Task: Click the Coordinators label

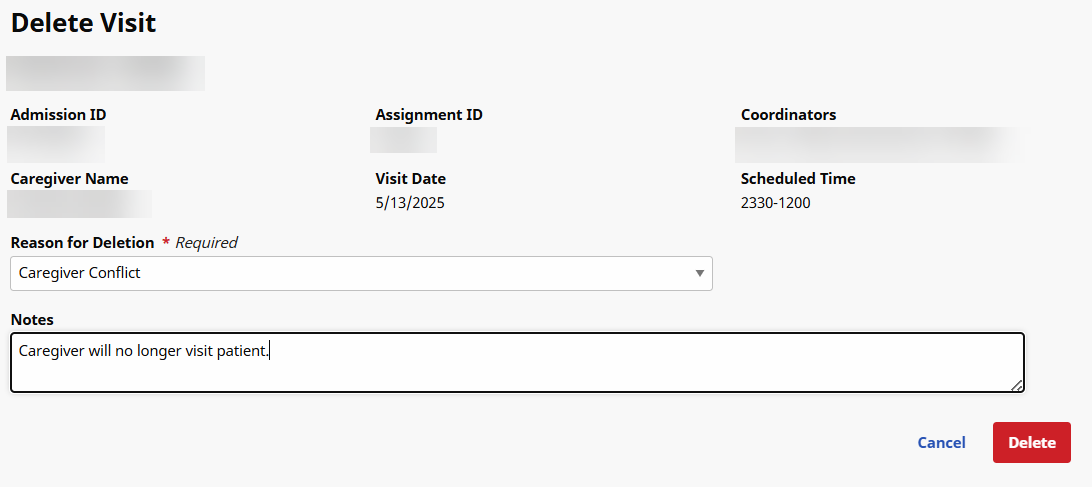Action: tap(788, 115)
